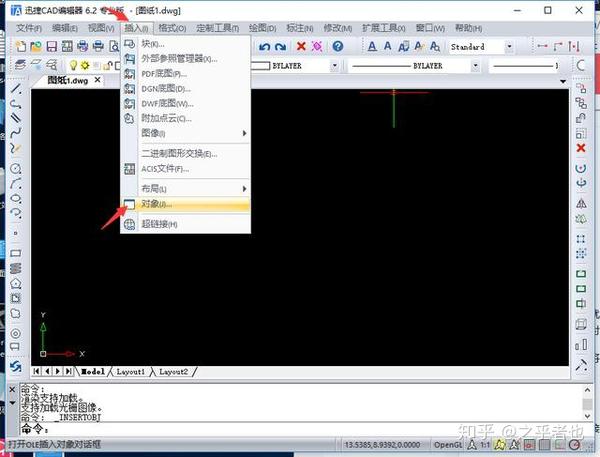Click the OpenGL status bar entry
This screenshot has height=457, width=600.
click(x=448, y=445)
